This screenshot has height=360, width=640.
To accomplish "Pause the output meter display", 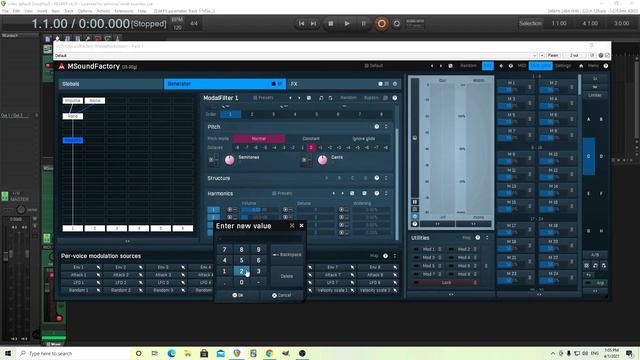I will (x=415, y=202).
